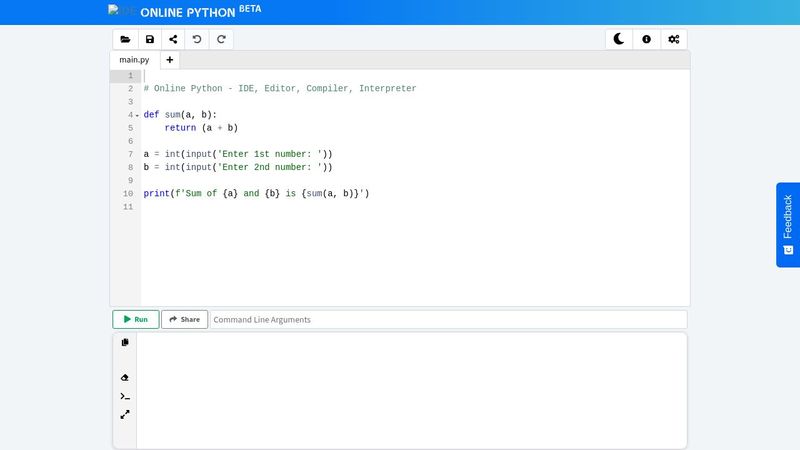This screenshot has width=800, height=450.
Task: Open the terminal prompt icon
Action: point(125,396)
